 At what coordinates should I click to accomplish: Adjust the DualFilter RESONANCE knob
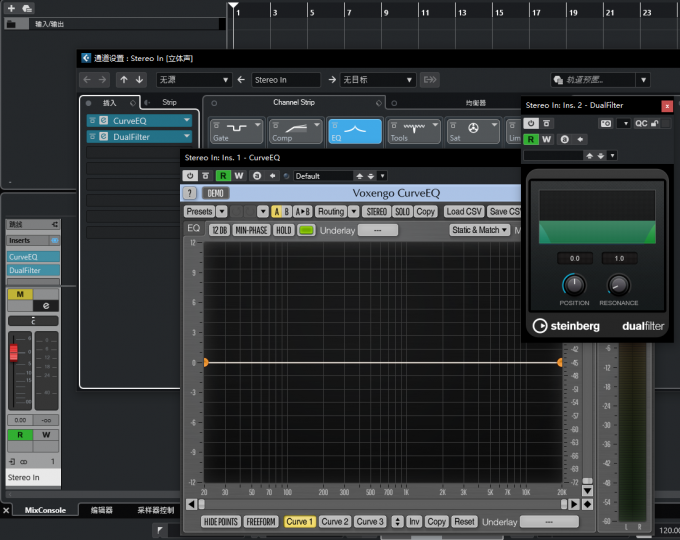[x=618, y=285]
